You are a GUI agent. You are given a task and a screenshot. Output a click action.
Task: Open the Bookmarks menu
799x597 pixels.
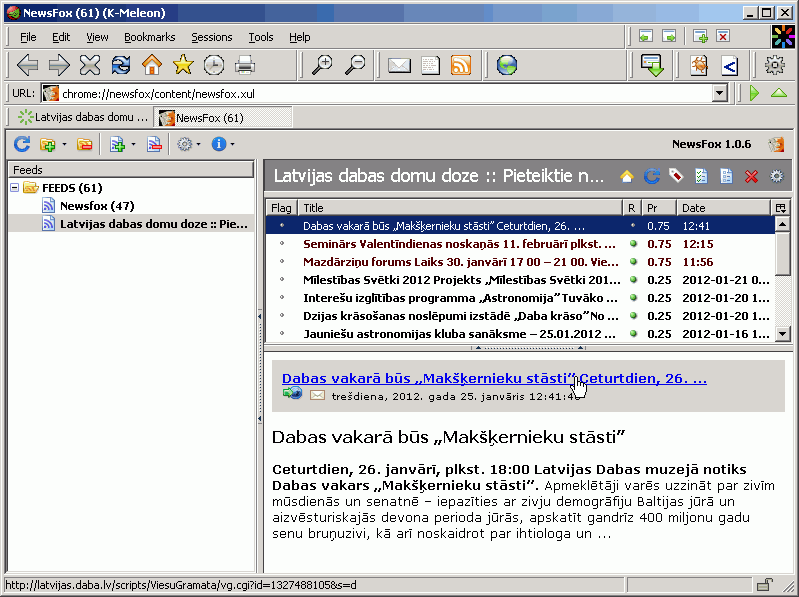(x=149, y=37)
